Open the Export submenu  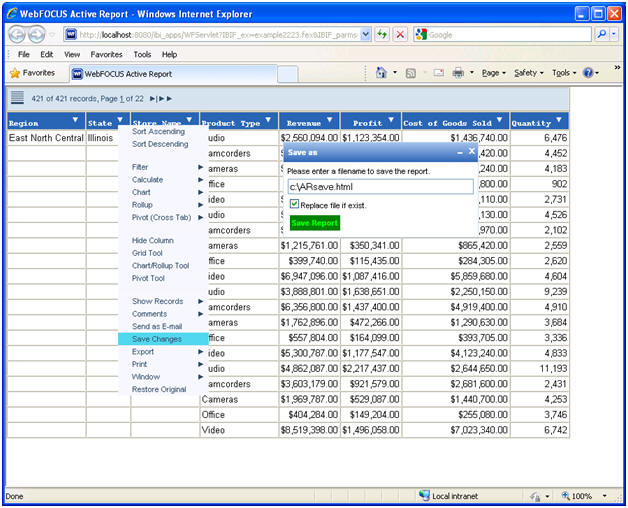point(164,352)
